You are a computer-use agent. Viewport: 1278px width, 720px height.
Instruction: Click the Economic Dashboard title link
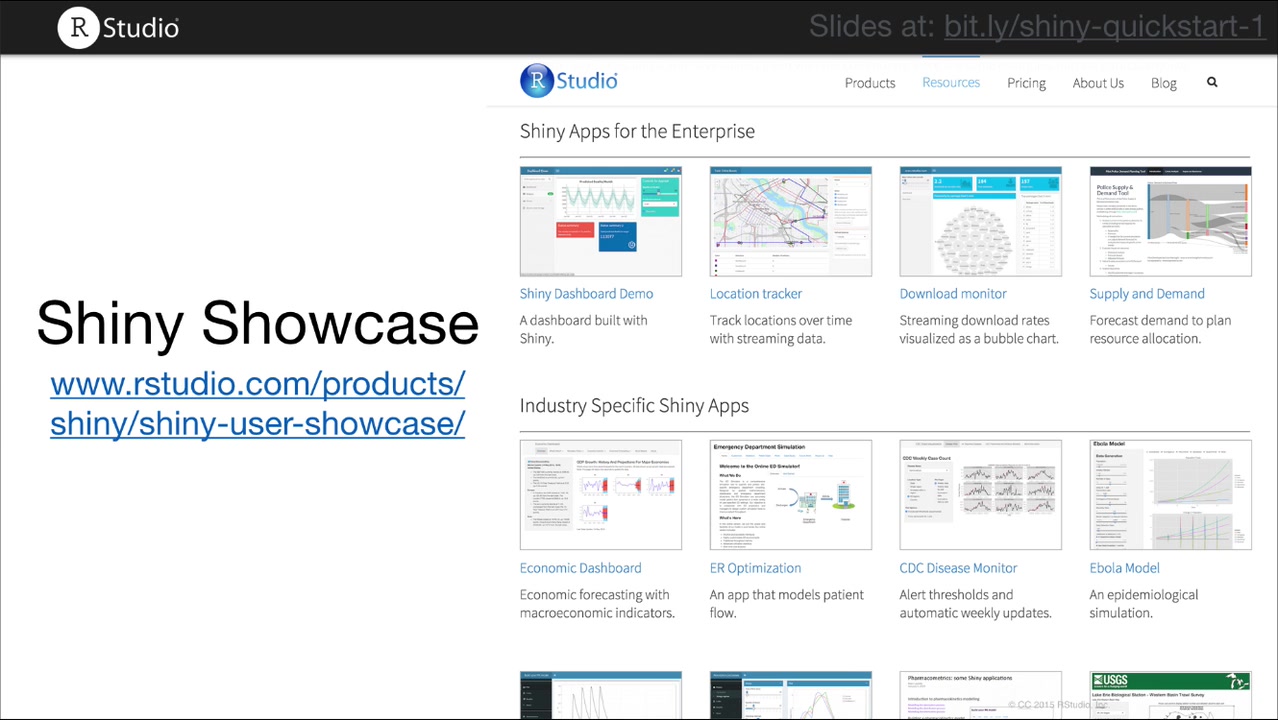click(x=580, y=568)
